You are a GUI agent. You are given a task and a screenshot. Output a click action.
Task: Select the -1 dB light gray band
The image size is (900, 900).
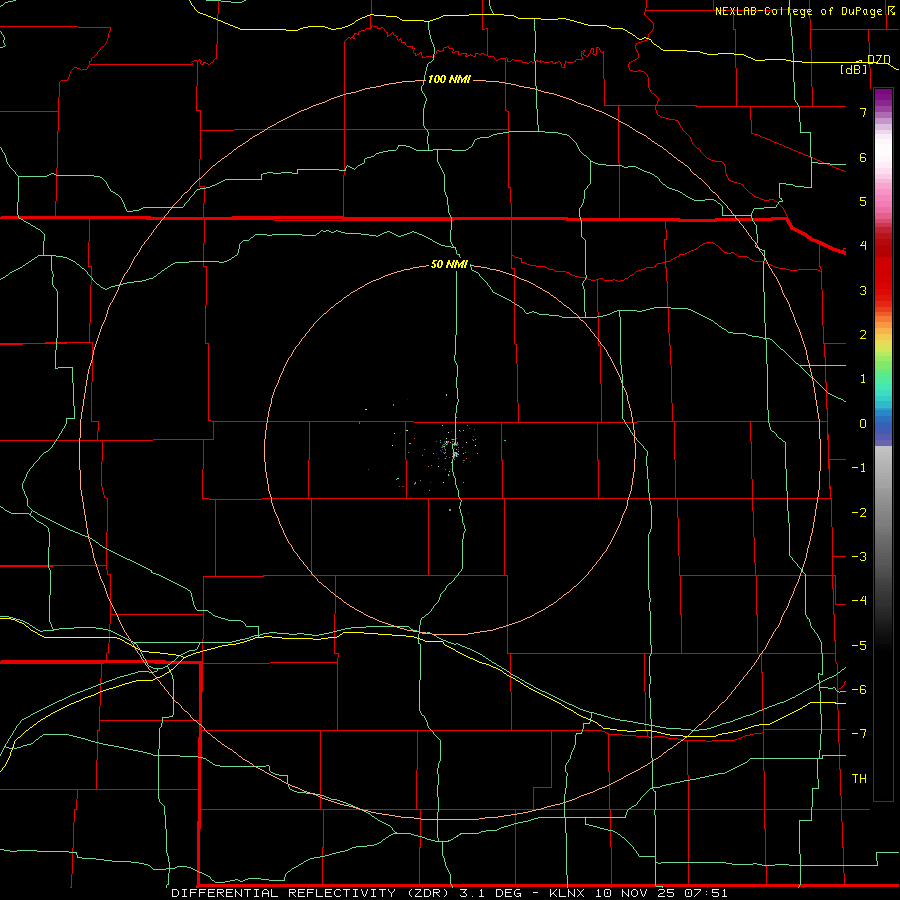coord(883,468)
